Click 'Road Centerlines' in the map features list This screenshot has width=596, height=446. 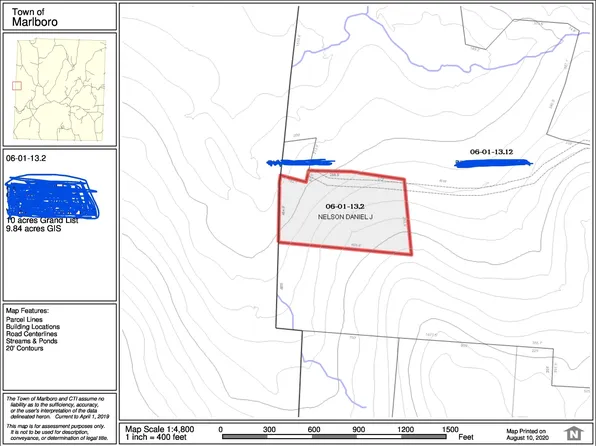[x=31, y=334]
